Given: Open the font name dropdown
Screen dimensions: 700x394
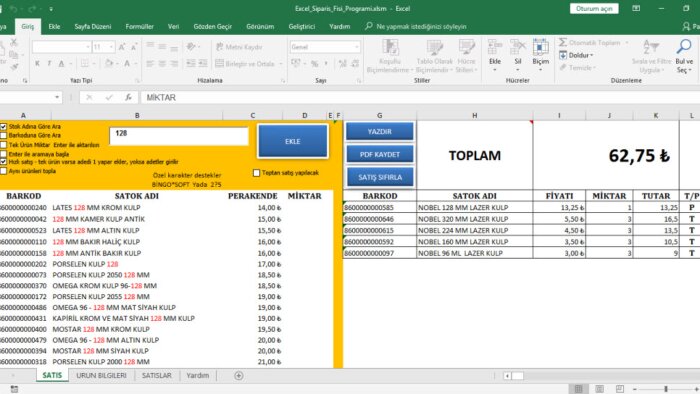Looking at the screenshot, I should 88,47.
